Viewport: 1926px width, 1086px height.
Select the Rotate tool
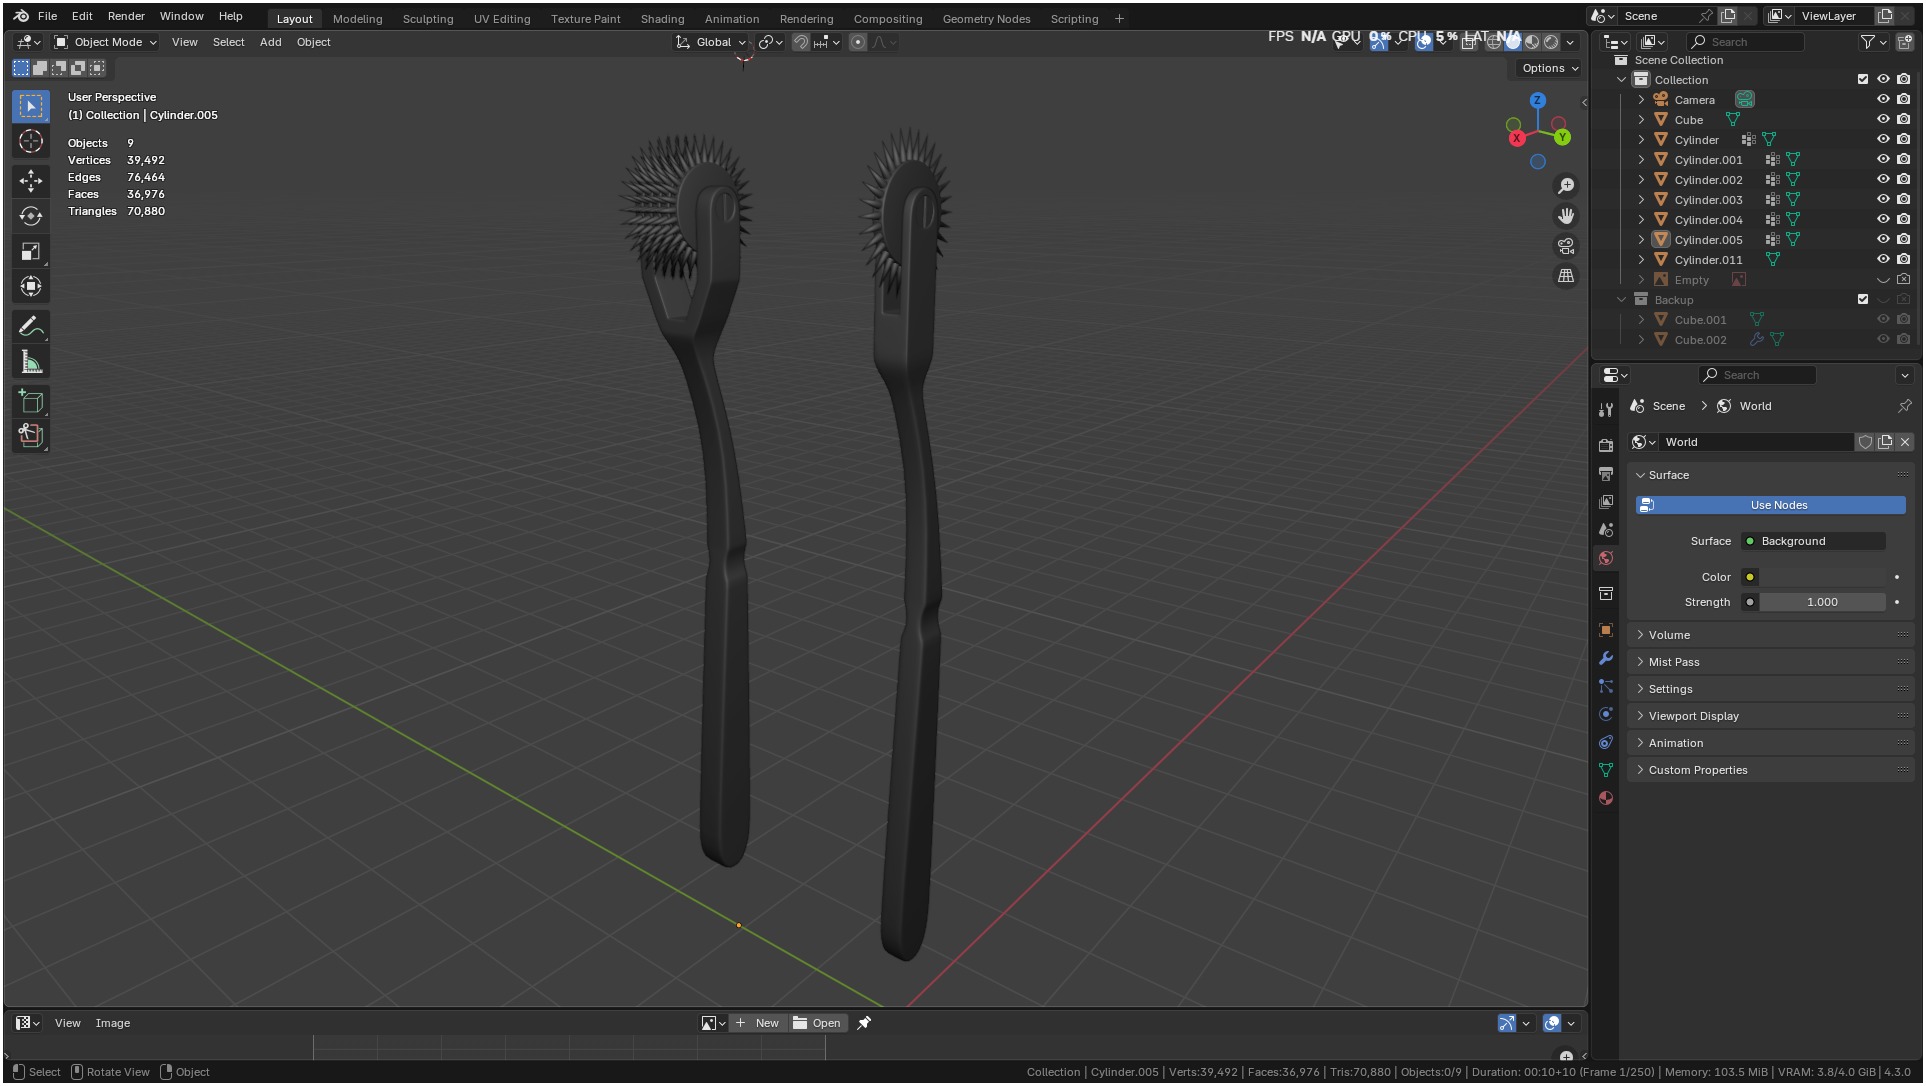coord(31,216)
